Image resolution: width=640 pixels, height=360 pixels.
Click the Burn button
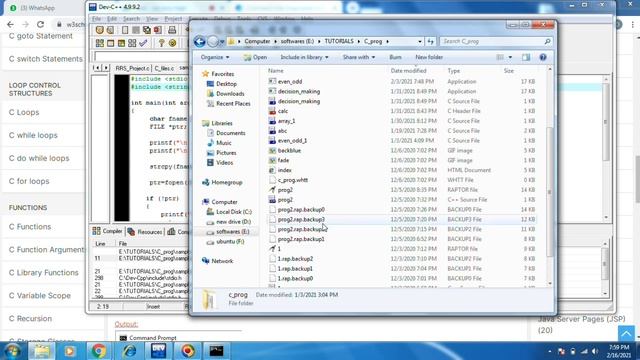(395, 57)
